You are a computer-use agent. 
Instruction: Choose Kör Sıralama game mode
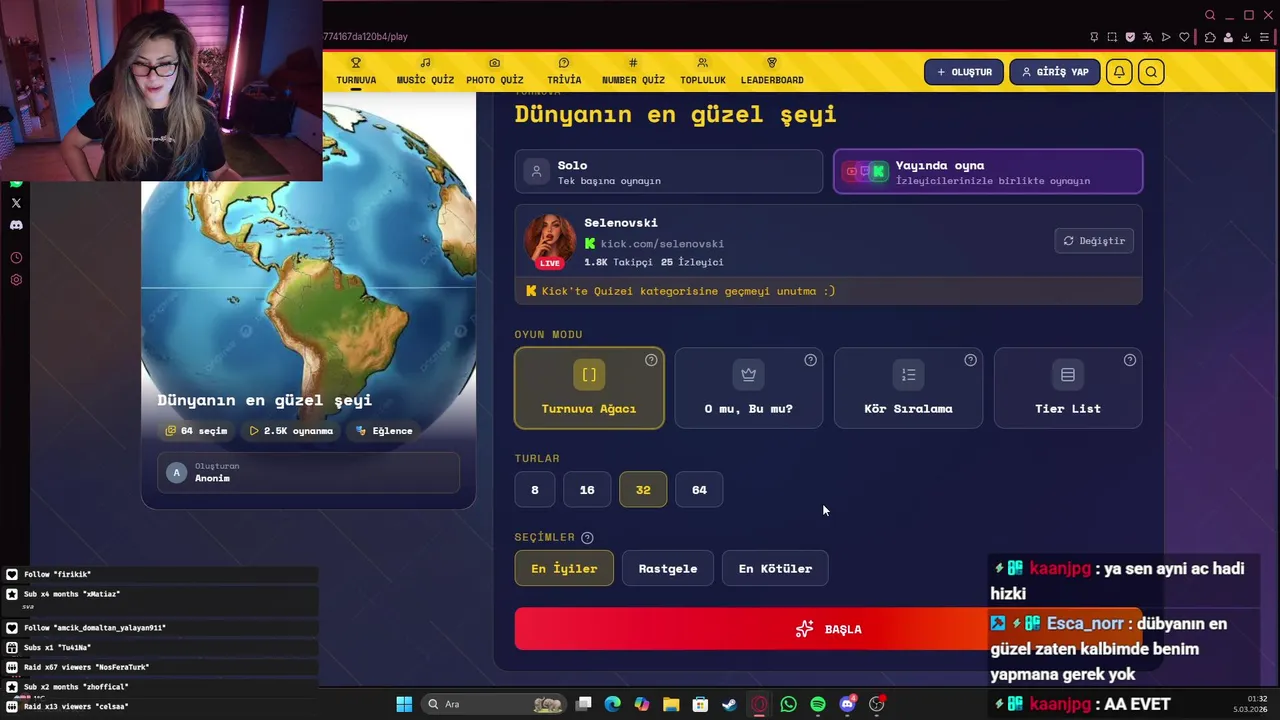tap(908, 388)
